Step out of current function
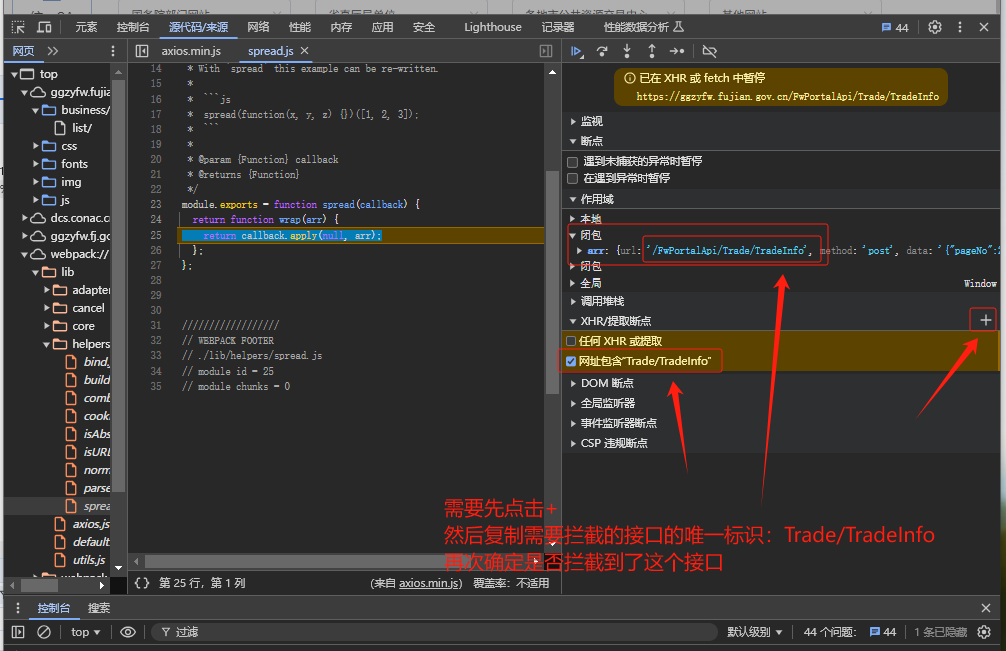 point(652,51)
